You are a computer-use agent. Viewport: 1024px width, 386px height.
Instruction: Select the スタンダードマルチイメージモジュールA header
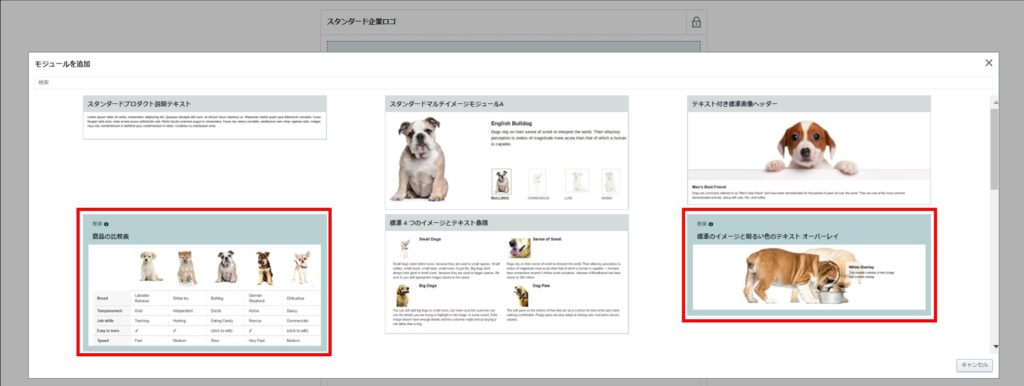click(x=507, y=104)
